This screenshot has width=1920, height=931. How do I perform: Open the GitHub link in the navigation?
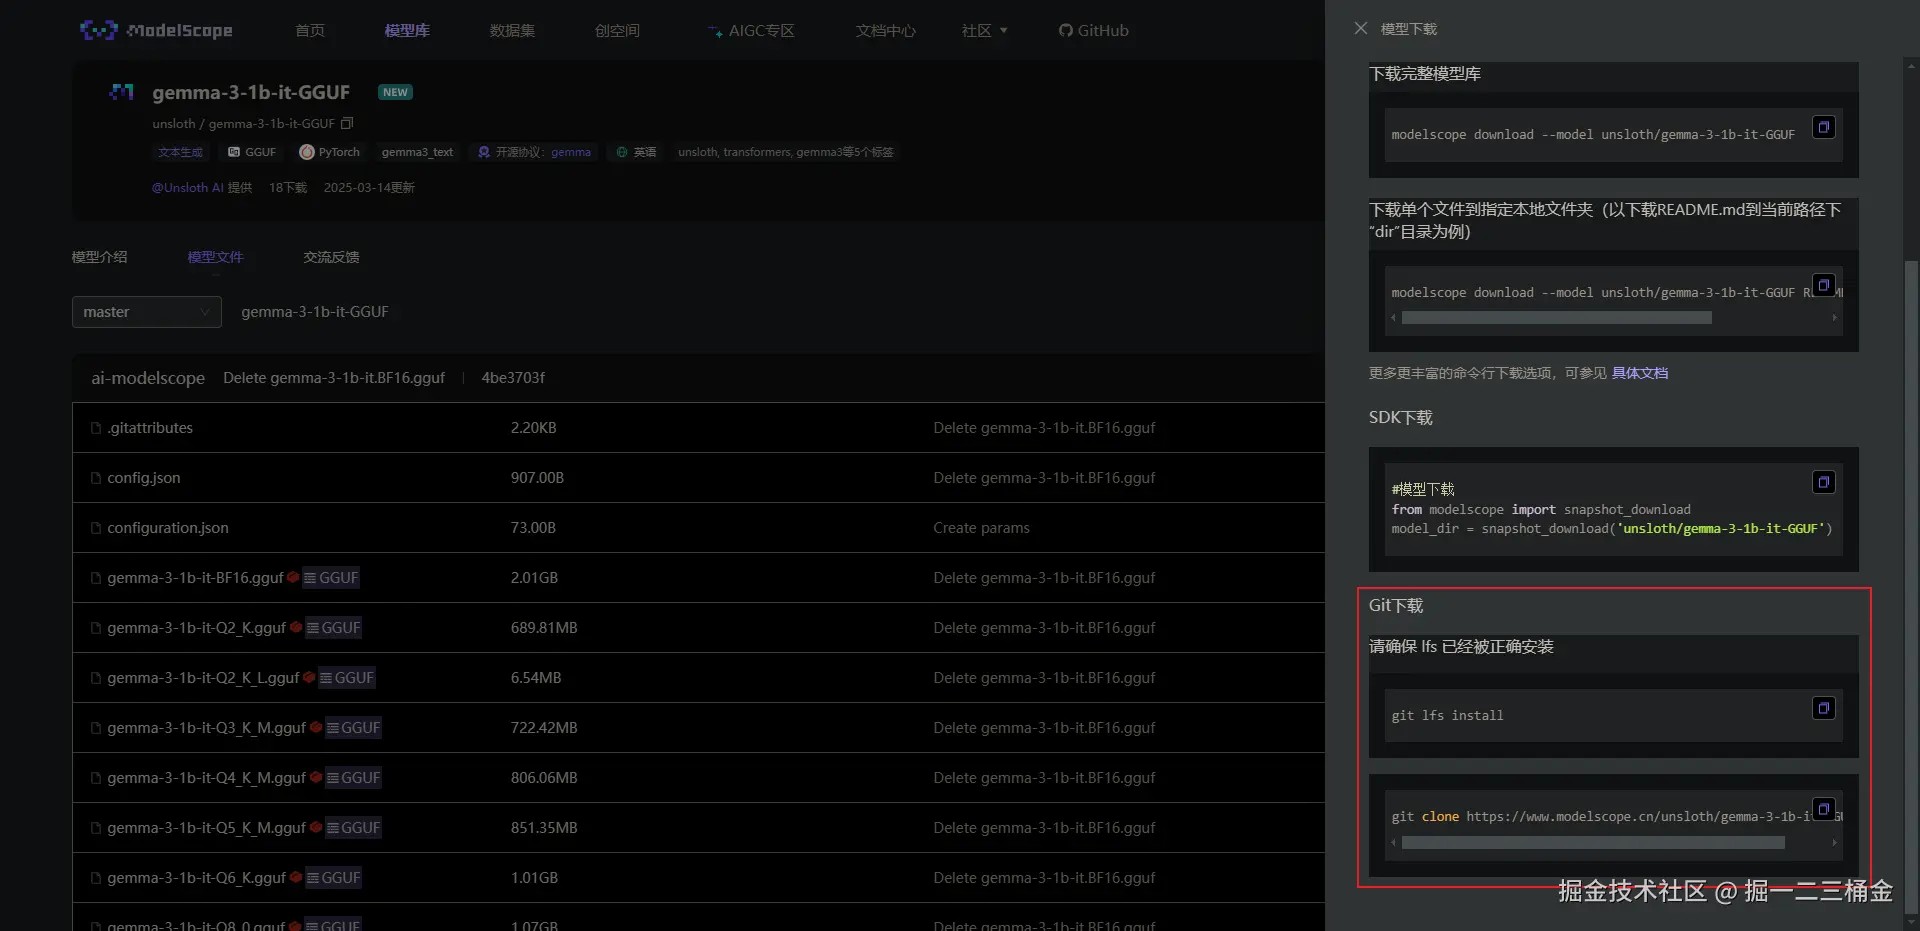tap(1094, 31)
